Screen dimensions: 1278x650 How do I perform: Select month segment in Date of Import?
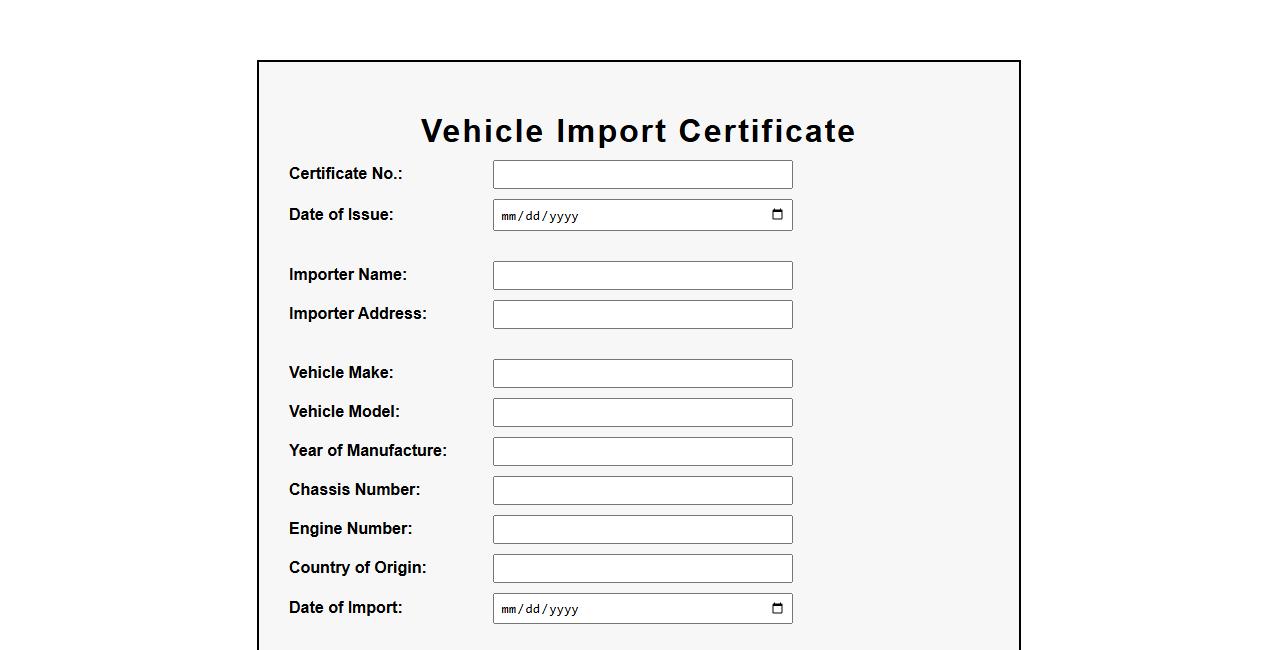(x=508, y=609)
